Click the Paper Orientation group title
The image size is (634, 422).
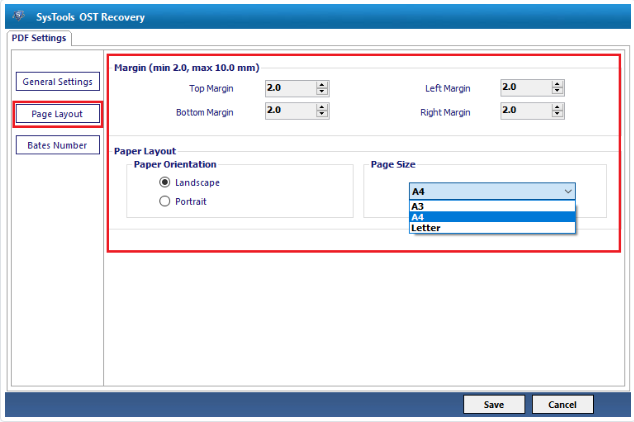tap(175, 165)
